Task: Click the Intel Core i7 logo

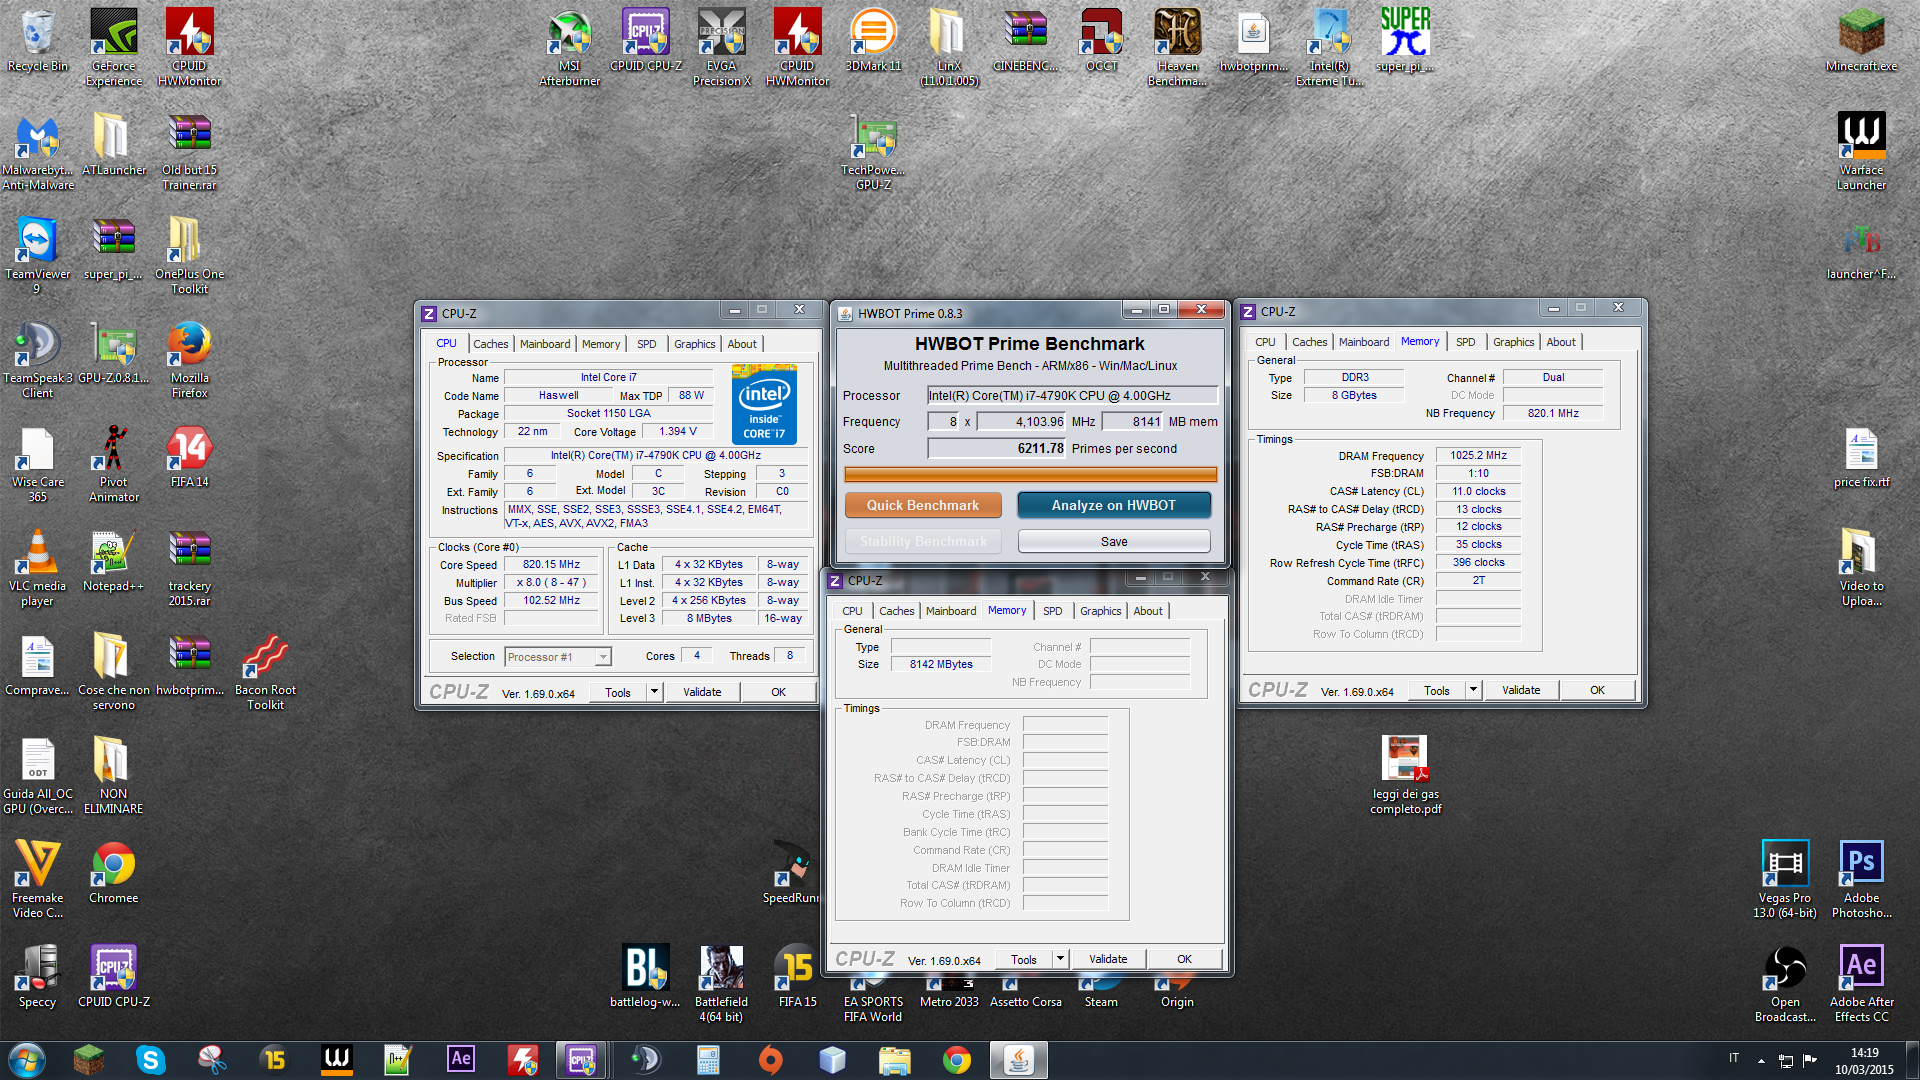Action: click(764, 404)
